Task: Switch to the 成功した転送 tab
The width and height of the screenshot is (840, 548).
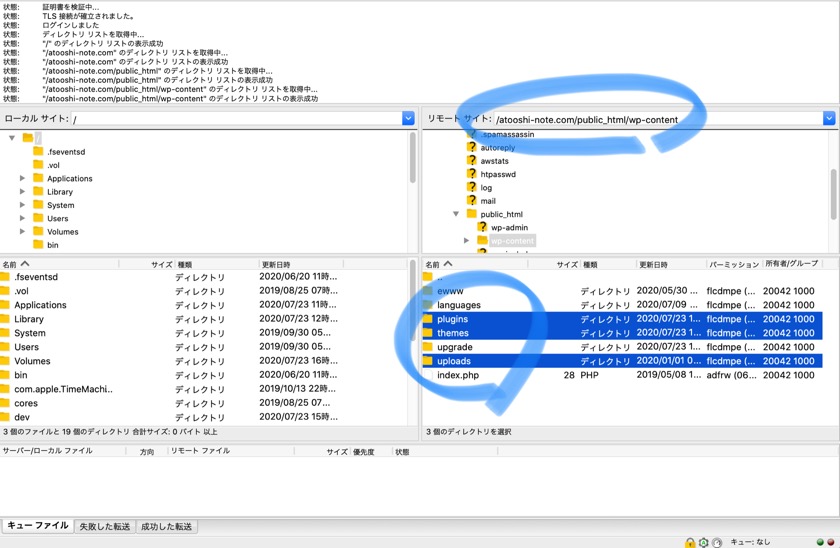Action: [166, 527]
